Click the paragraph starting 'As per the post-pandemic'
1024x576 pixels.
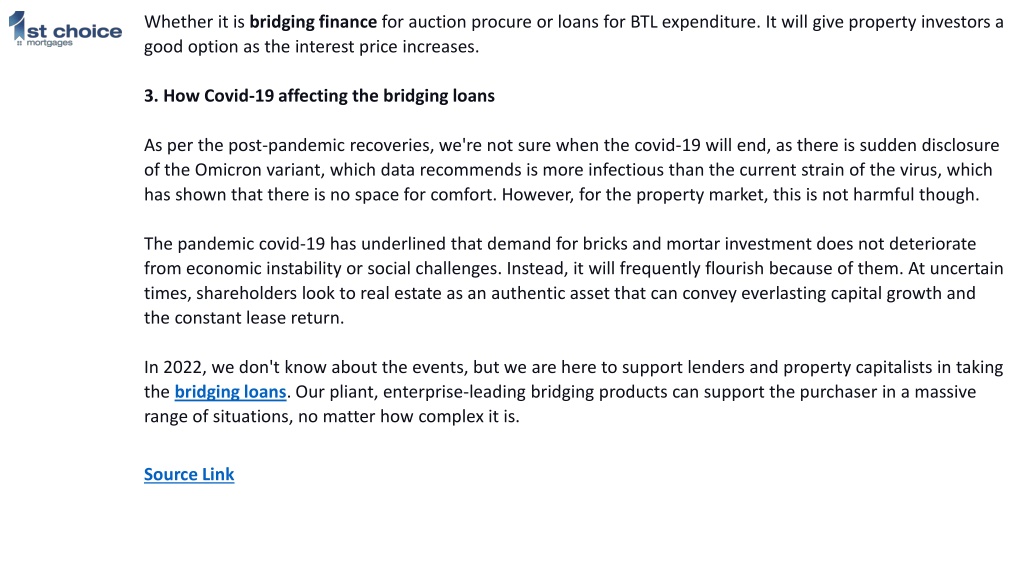click(571, 170)
